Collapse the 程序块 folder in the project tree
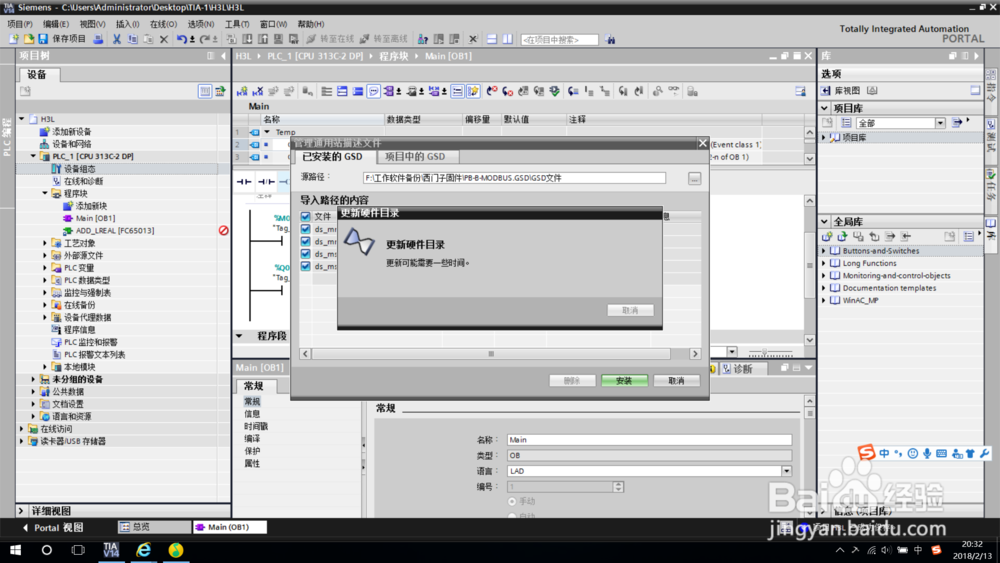The height and width of the screenshot is (563, 1000). point(45,193)
